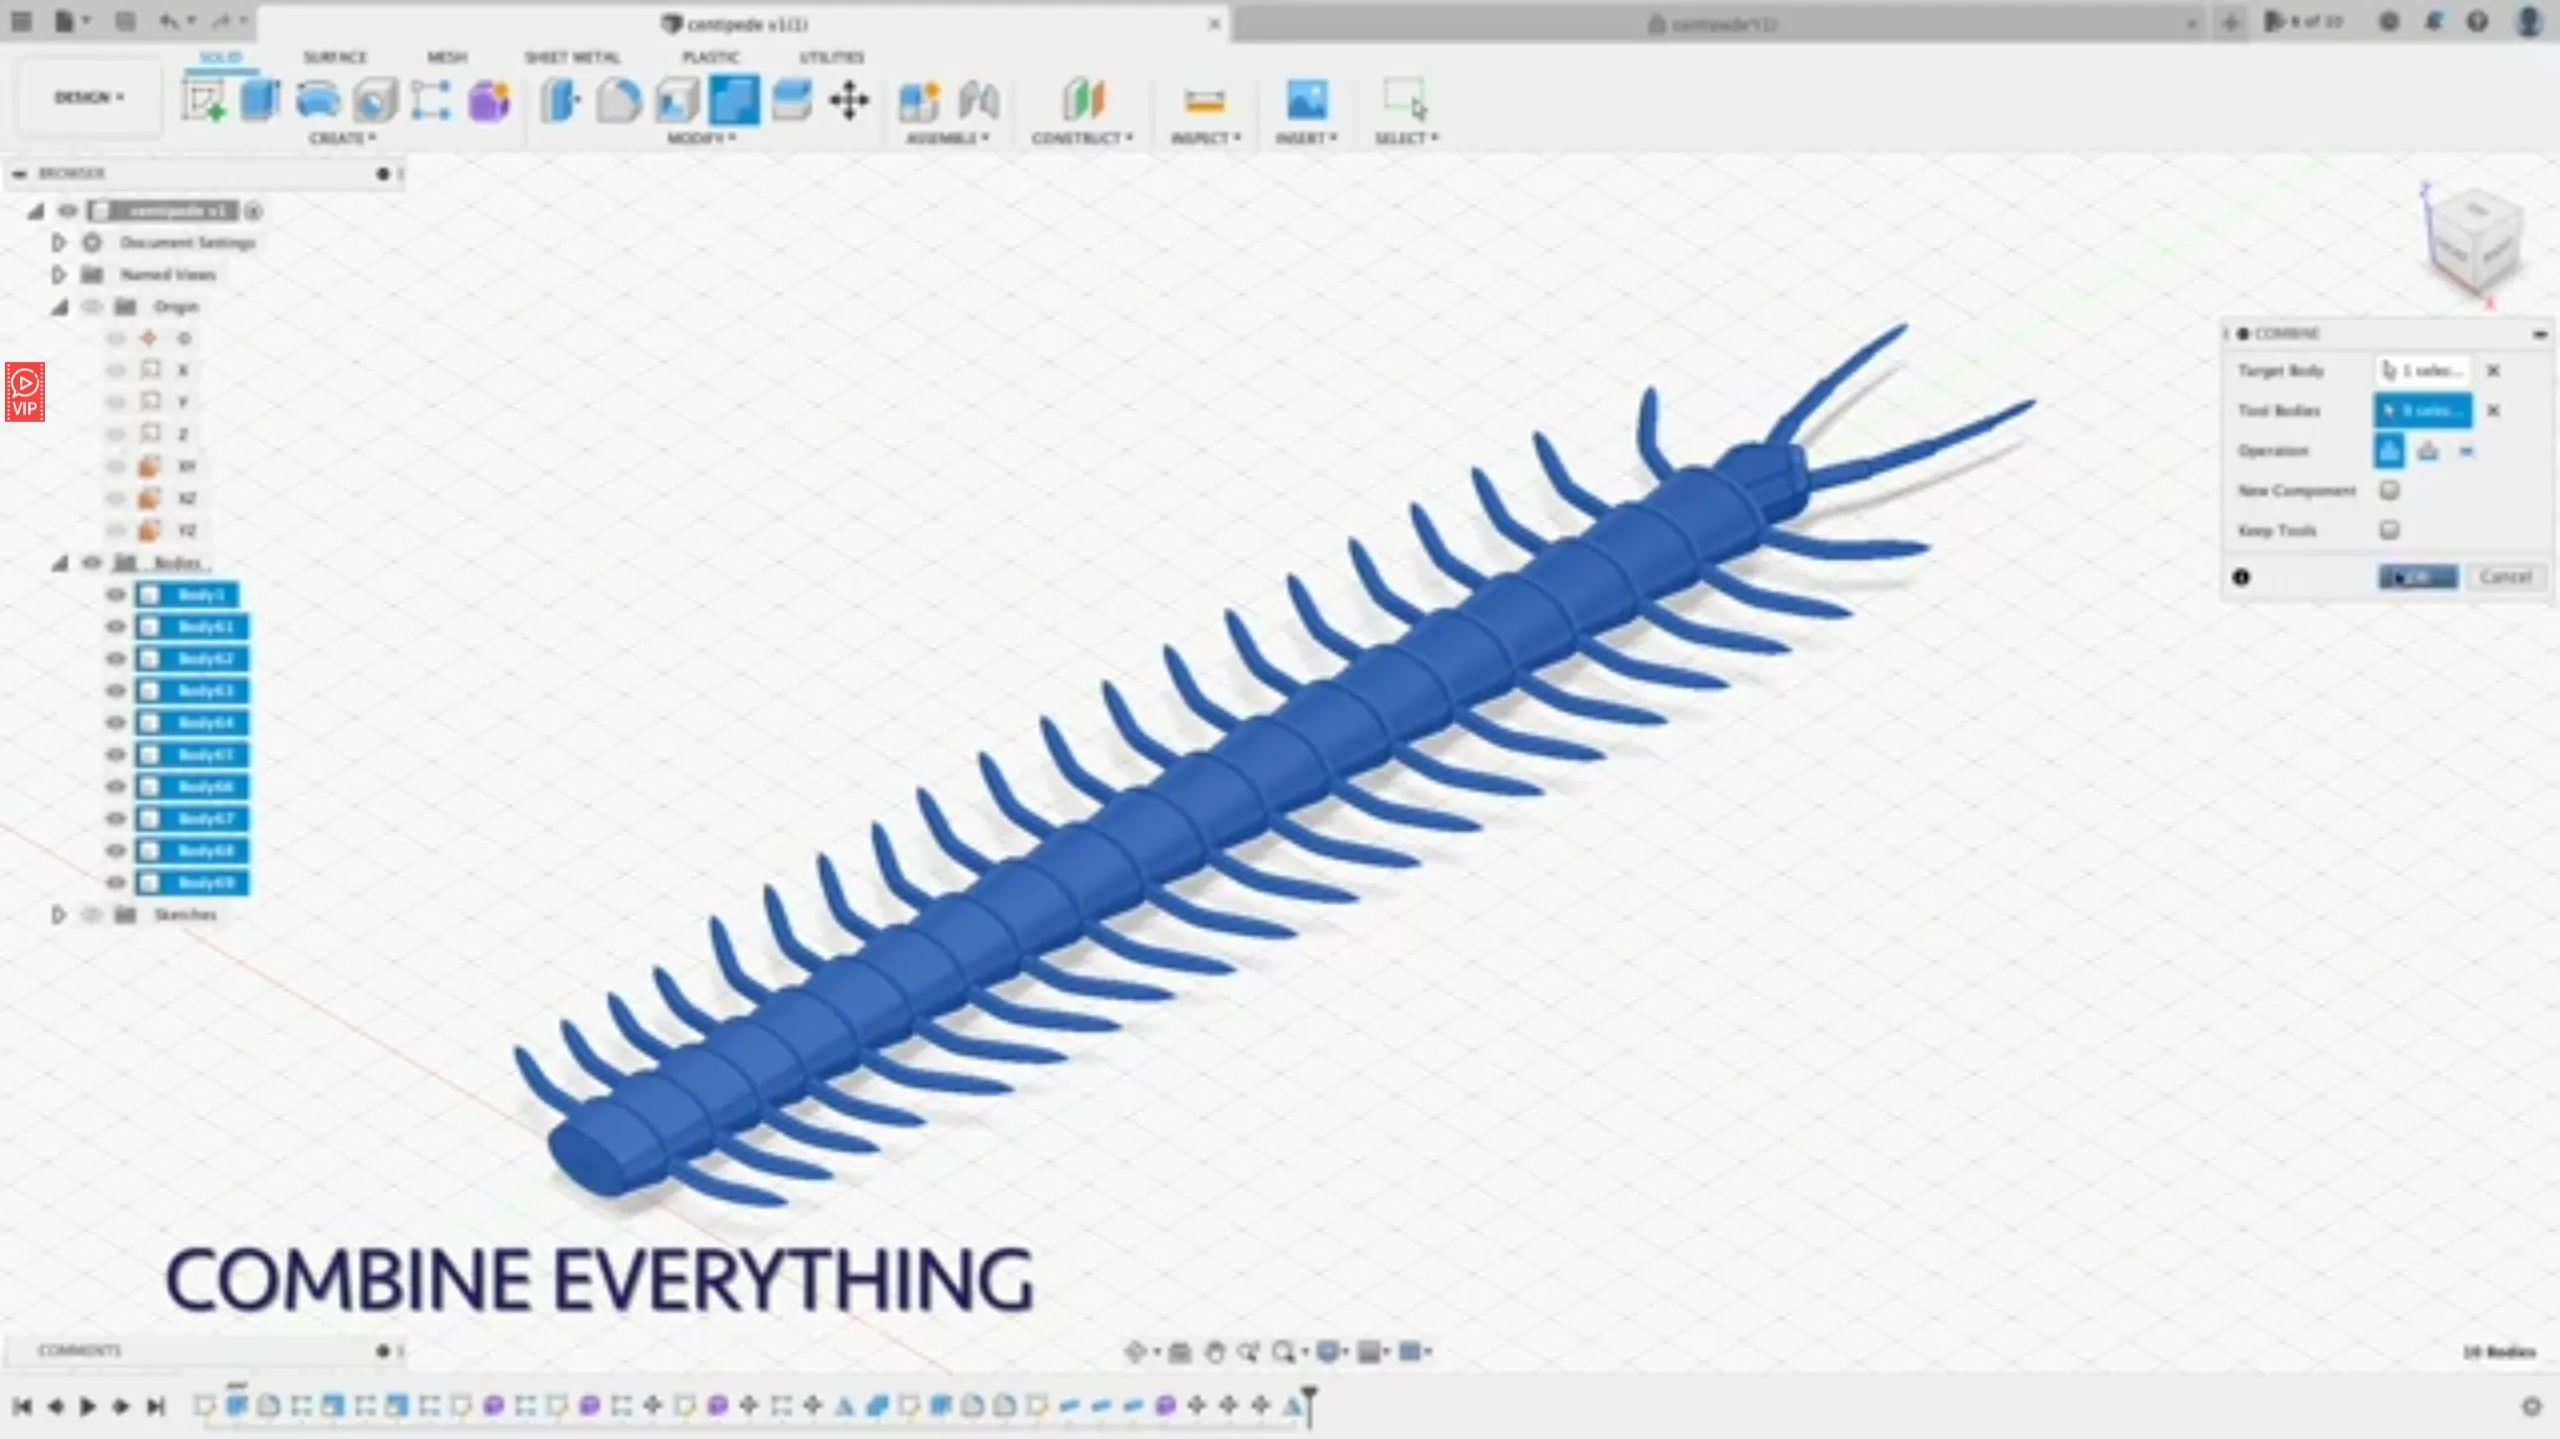Click the Create Sketch tool icon

(x=204, y=100)
